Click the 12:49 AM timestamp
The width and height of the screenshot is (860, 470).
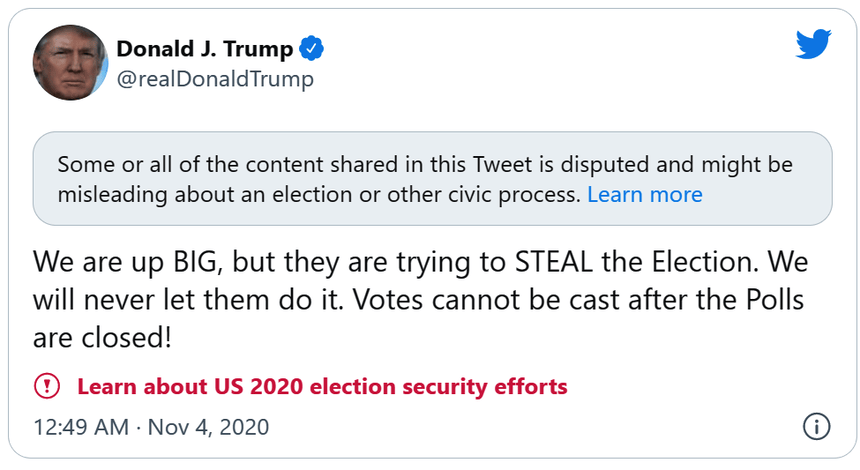(x=80, y=427)
